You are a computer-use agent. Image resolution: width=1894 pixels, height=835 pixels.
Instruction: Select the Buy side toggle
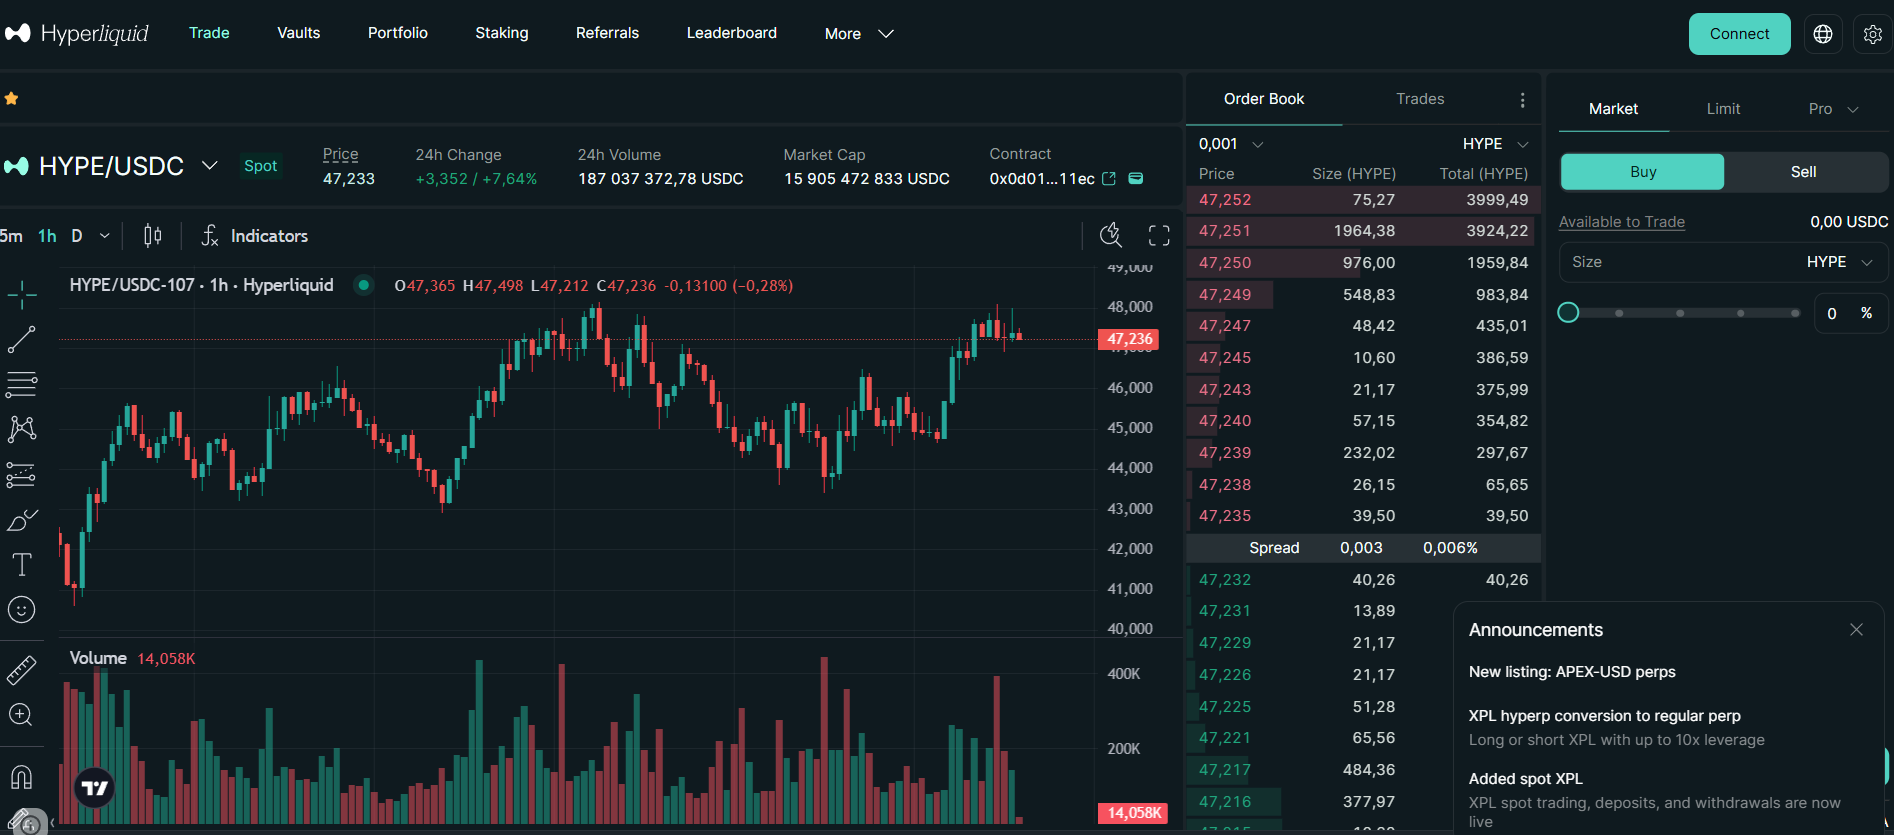(x=1642, y=172)
